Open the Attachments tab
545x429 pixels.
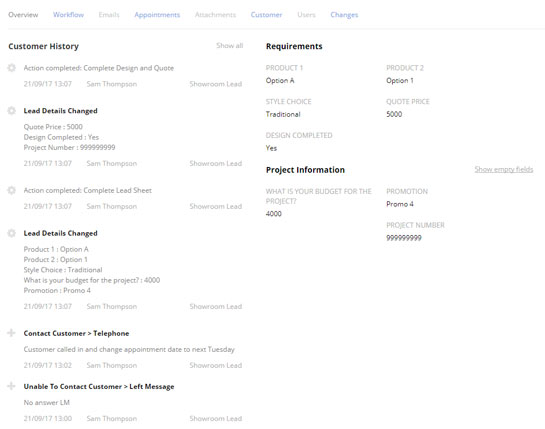click(x=215, y=15)
